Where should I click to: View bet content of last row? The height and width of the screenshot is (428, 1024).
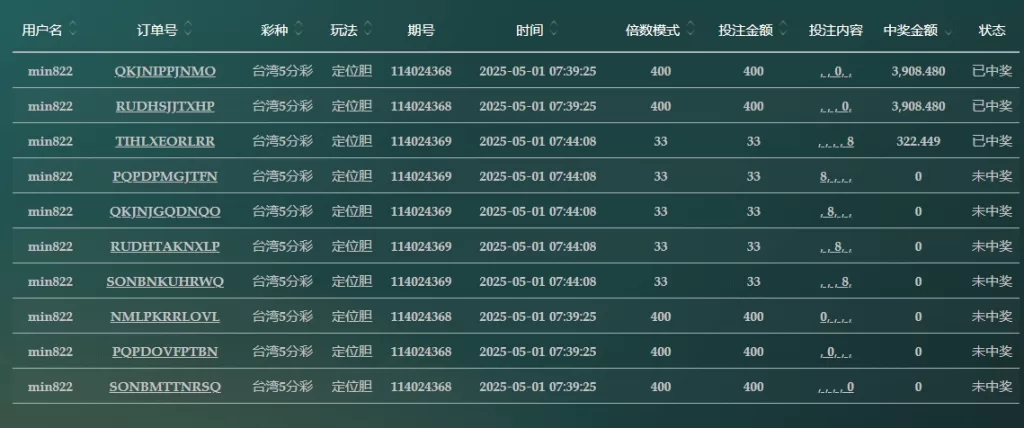(836, 387)
